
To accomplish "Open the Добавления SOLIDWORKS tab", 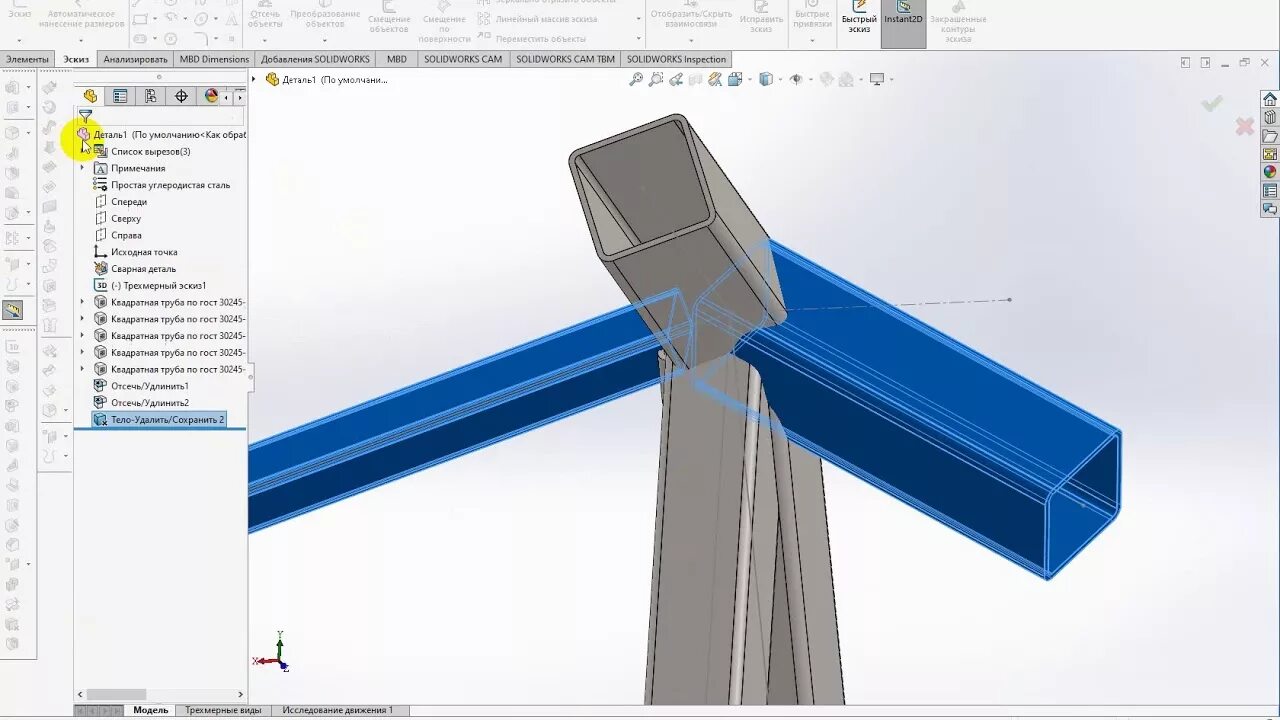I will pos(315,59).
